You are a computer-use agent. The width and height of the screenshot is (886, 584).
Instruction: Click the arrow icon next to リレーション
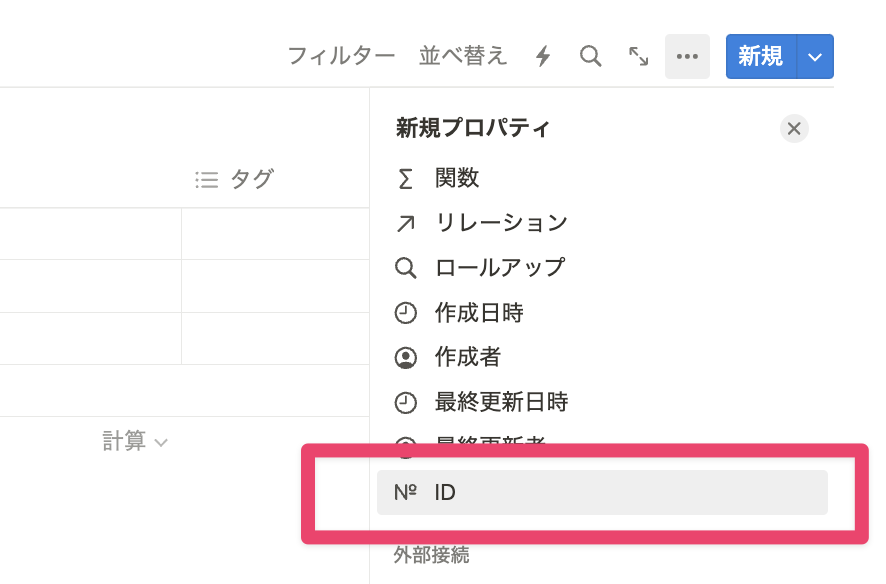[405, 224]
